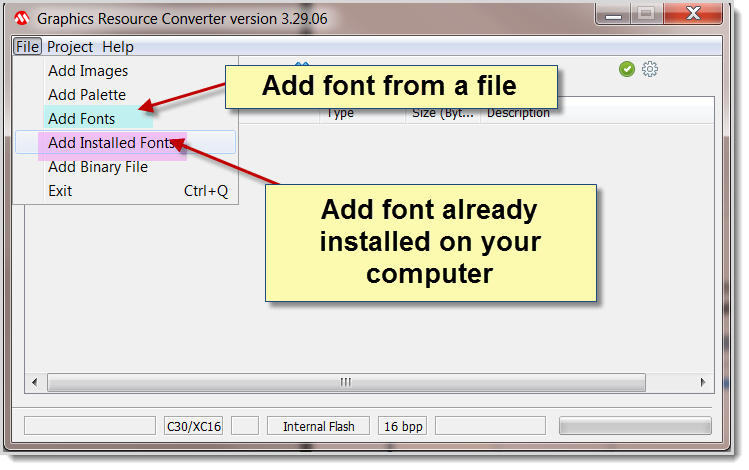Viewport: 749px width, 470px height.
Task: Click the horizontal scrollbar thumb
Action: tap(346, 382)
